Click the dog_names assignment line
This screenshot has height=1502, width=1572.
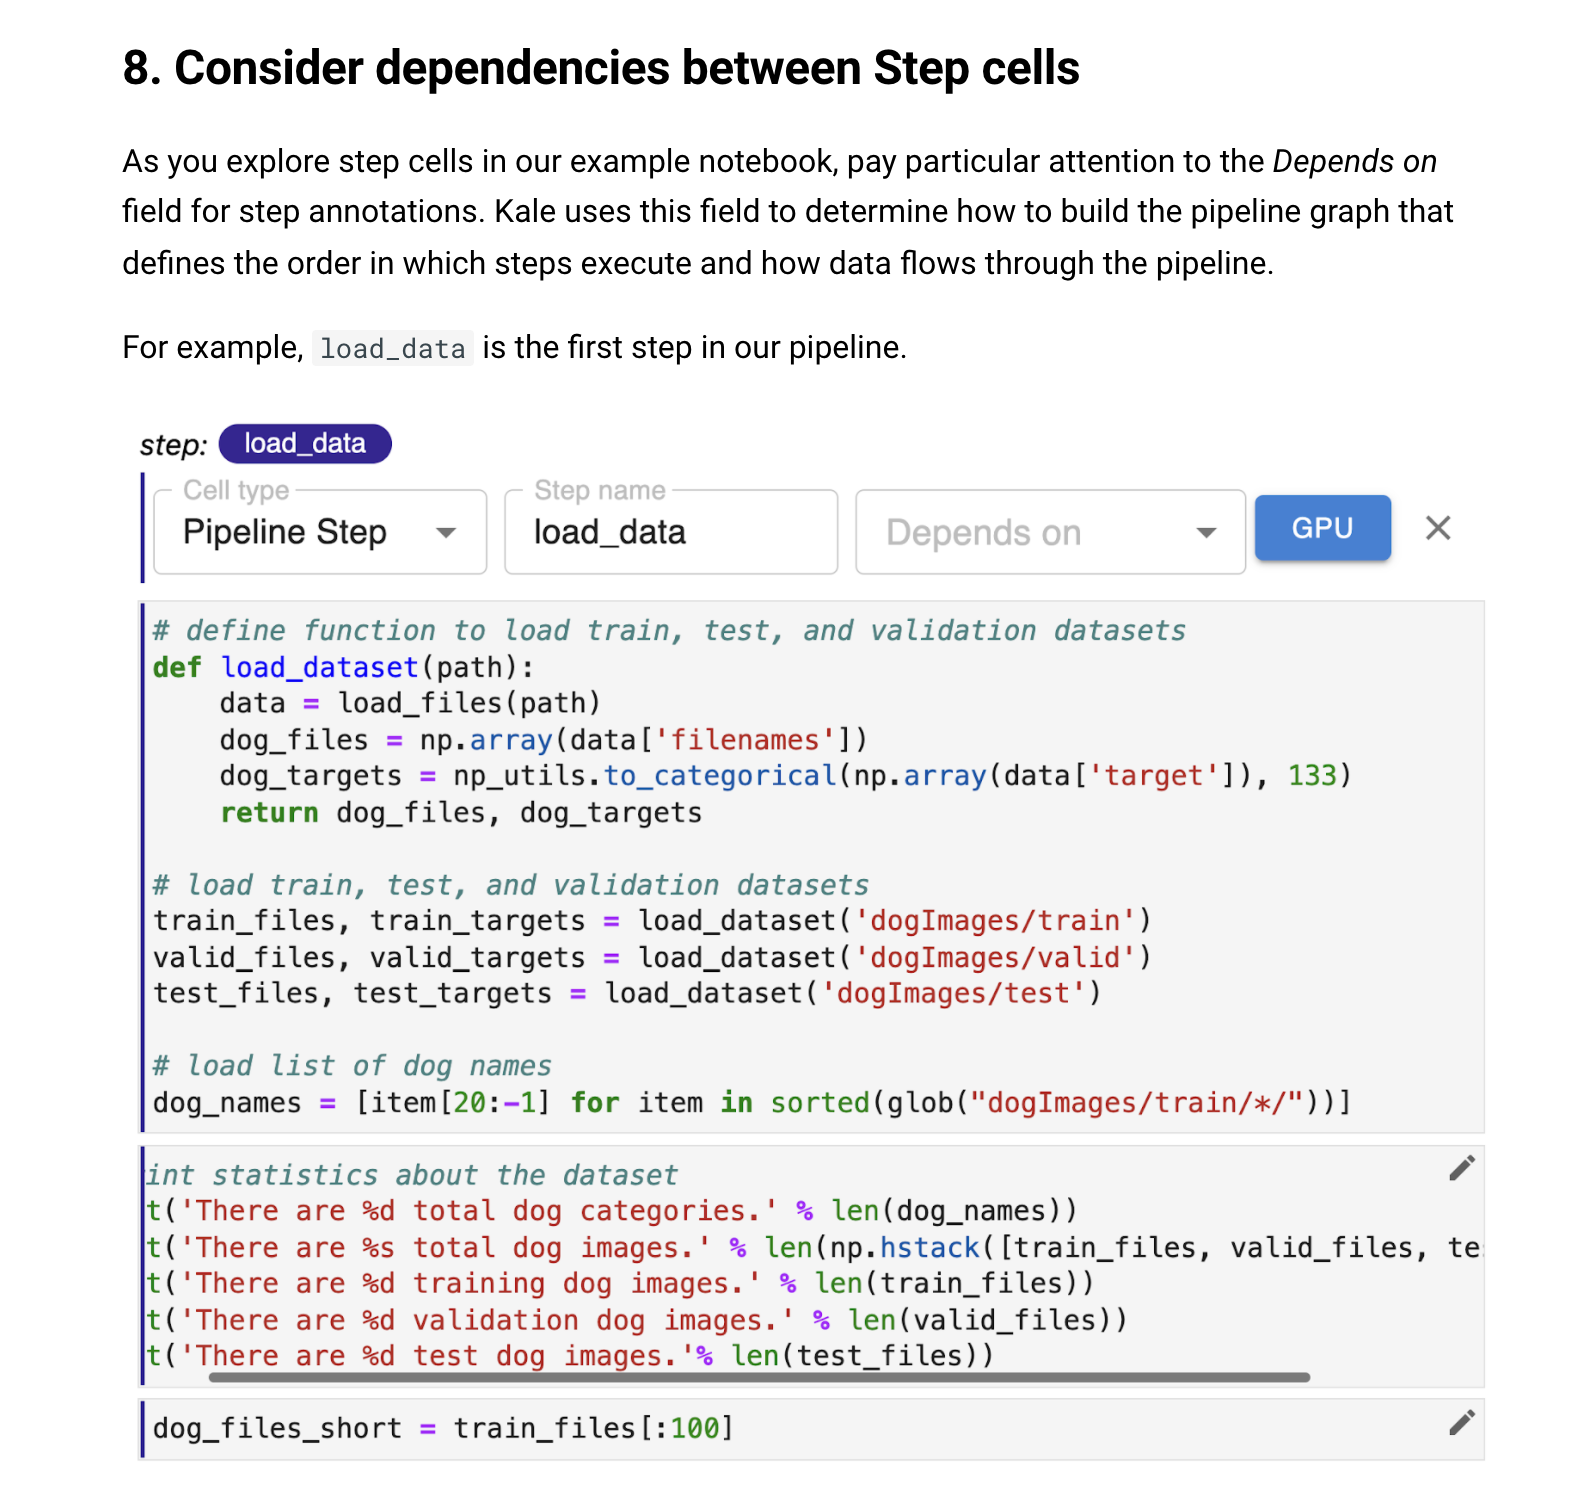[x=750, y=1103]
